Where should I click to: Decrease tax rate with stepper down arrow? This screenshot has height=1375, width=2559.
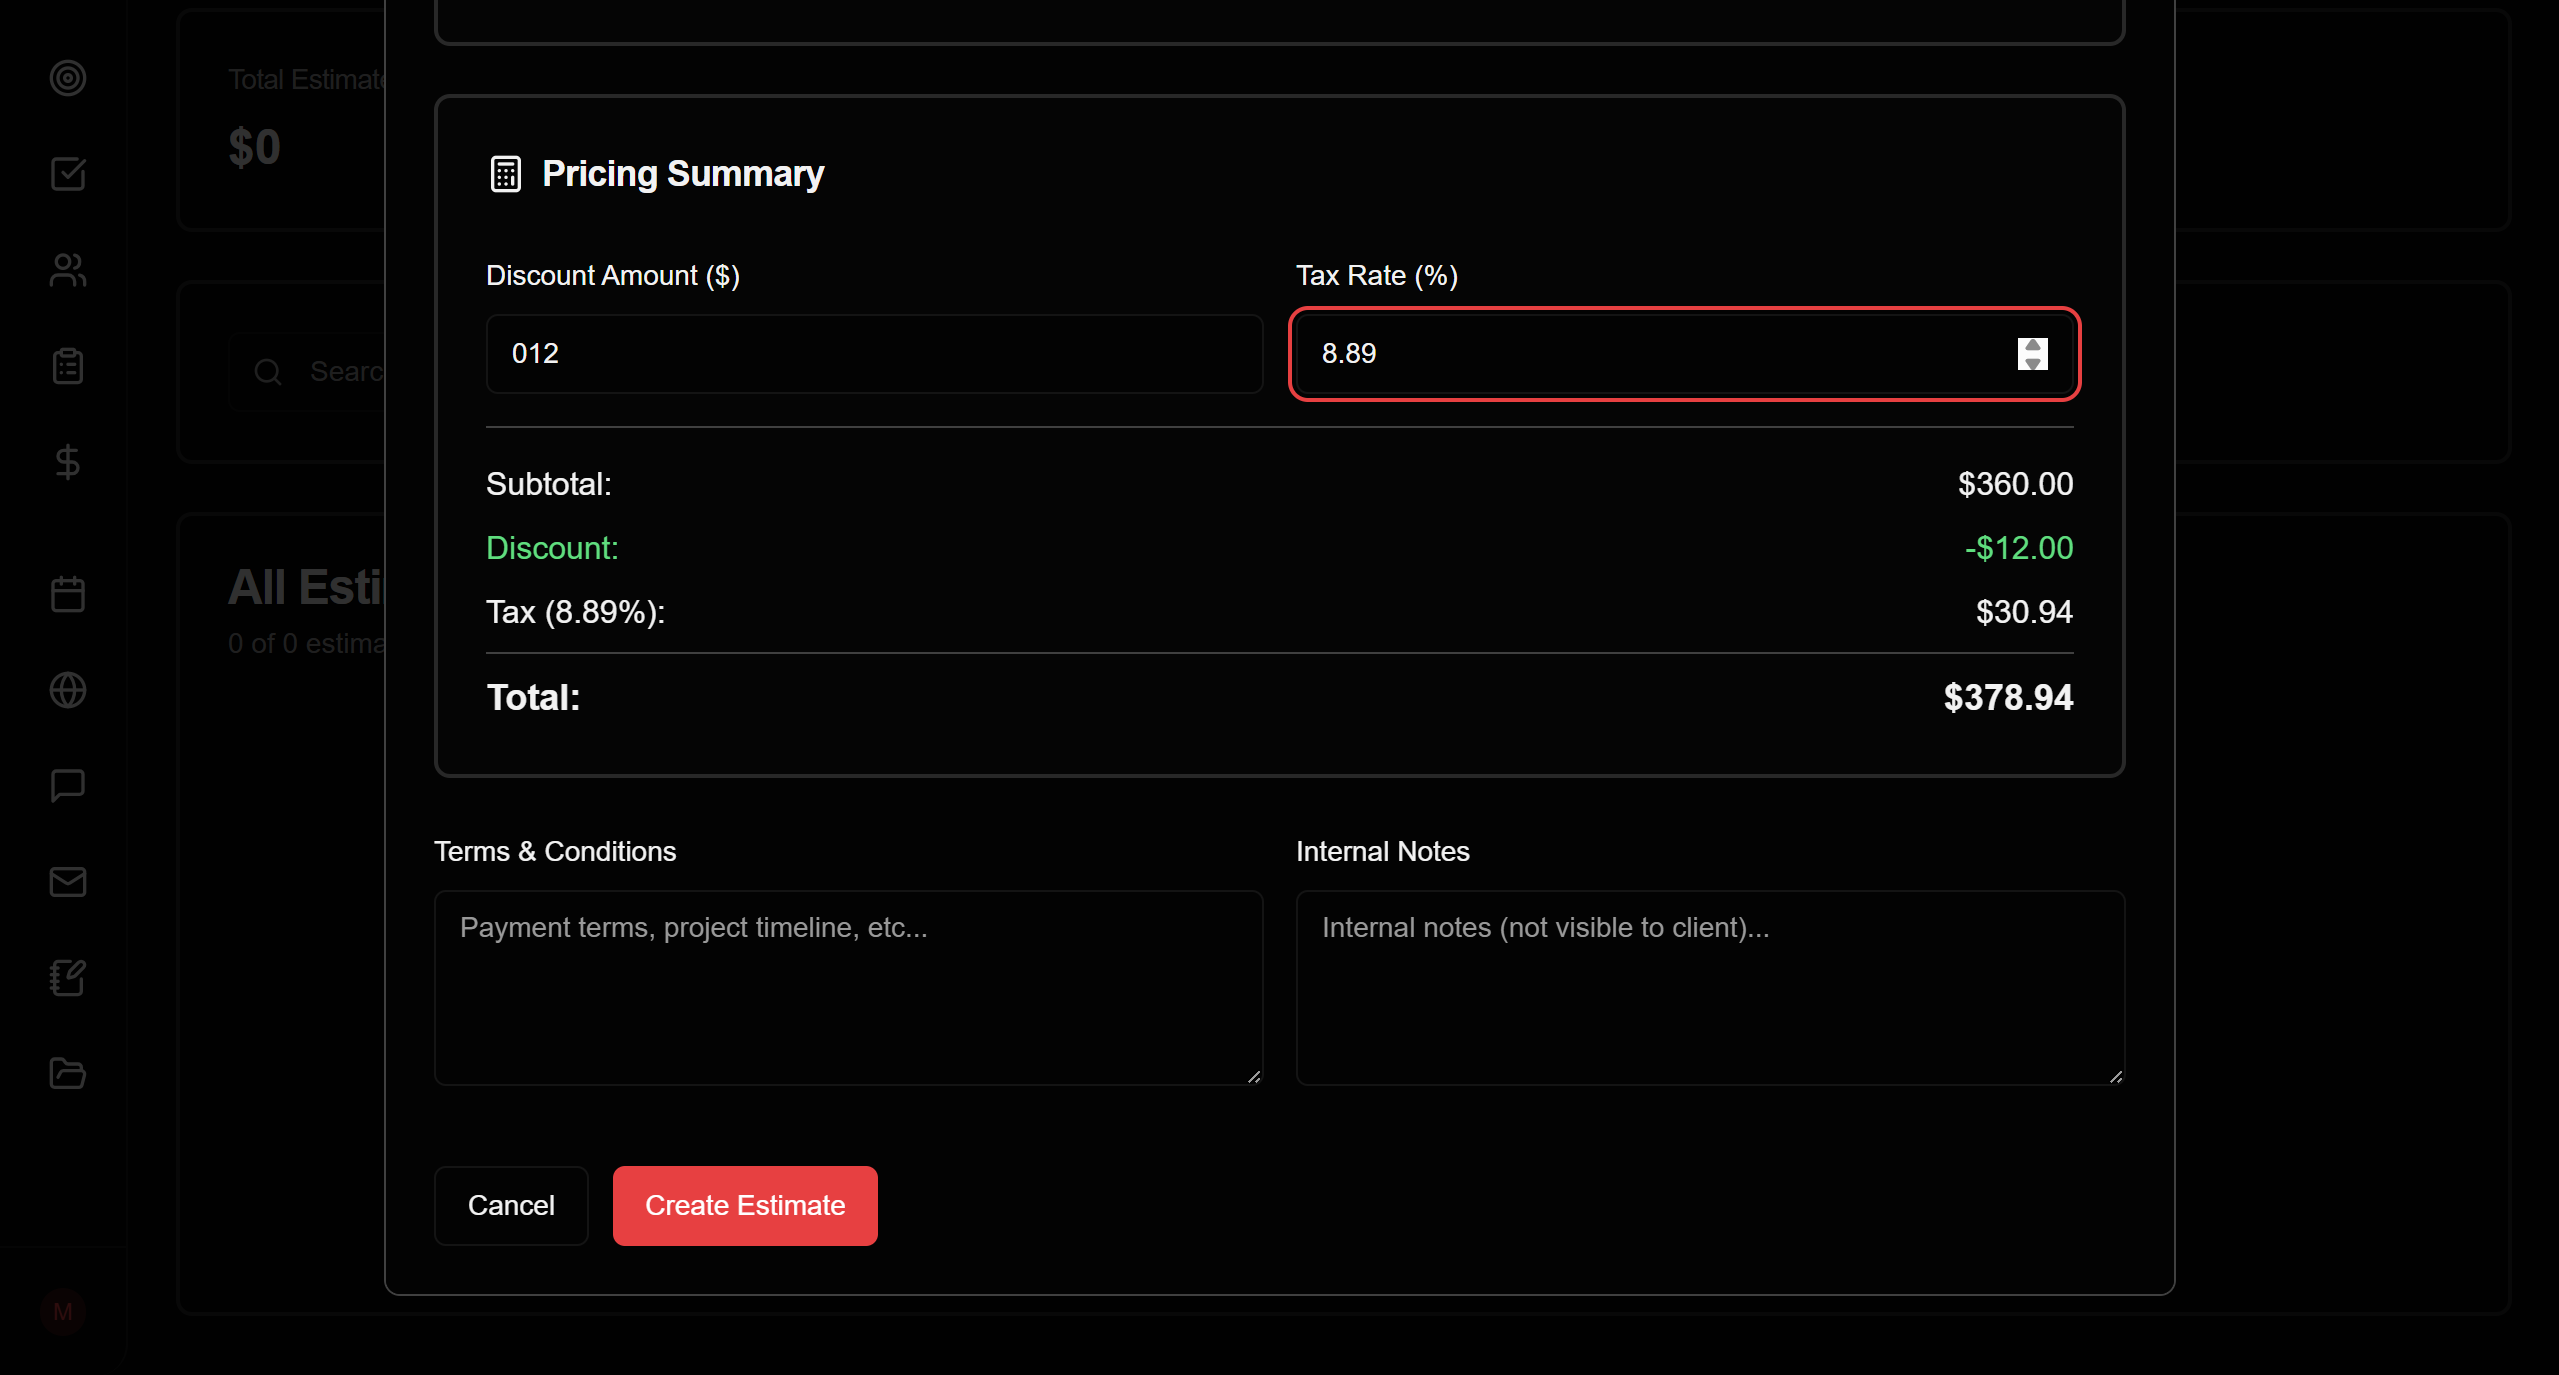(x=2032, y=362)
